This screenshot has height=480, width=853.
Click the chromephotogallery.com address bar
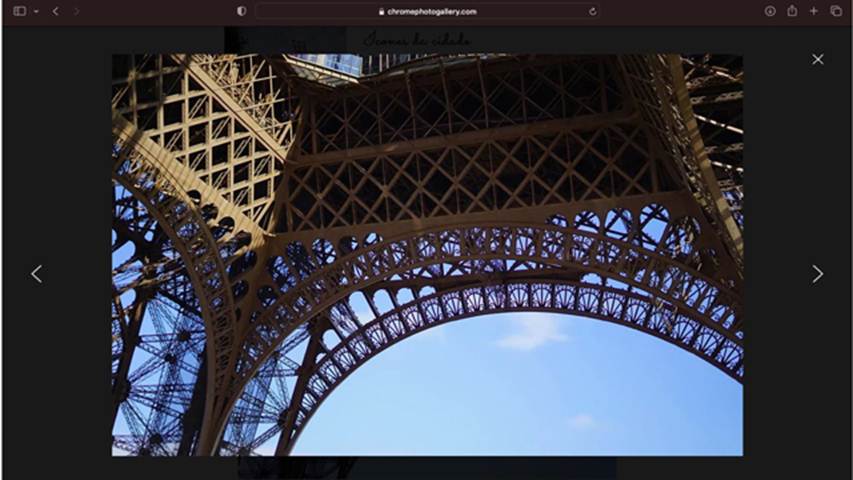[x=430, y=11]
